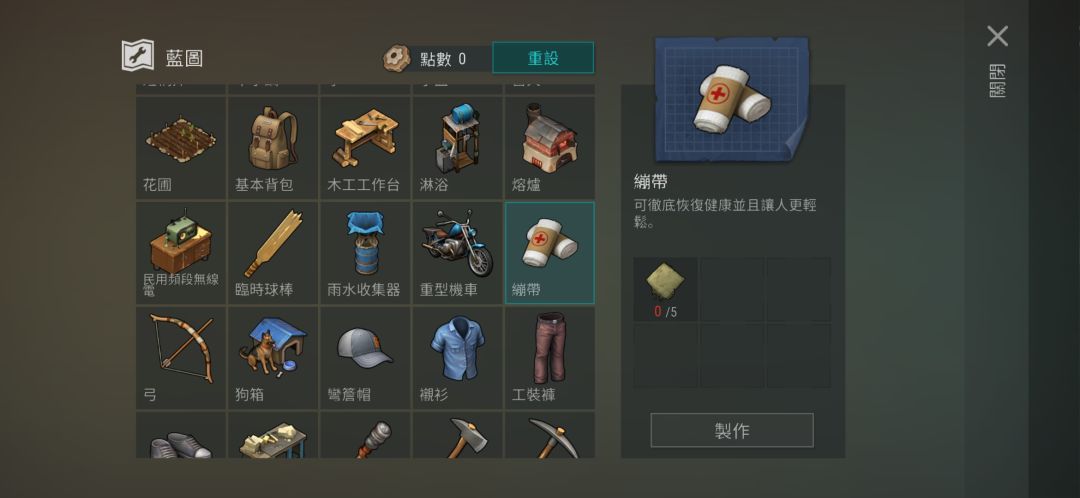Choose the 民用頻段無線電 radio blueprint

(x=181, y=253)
